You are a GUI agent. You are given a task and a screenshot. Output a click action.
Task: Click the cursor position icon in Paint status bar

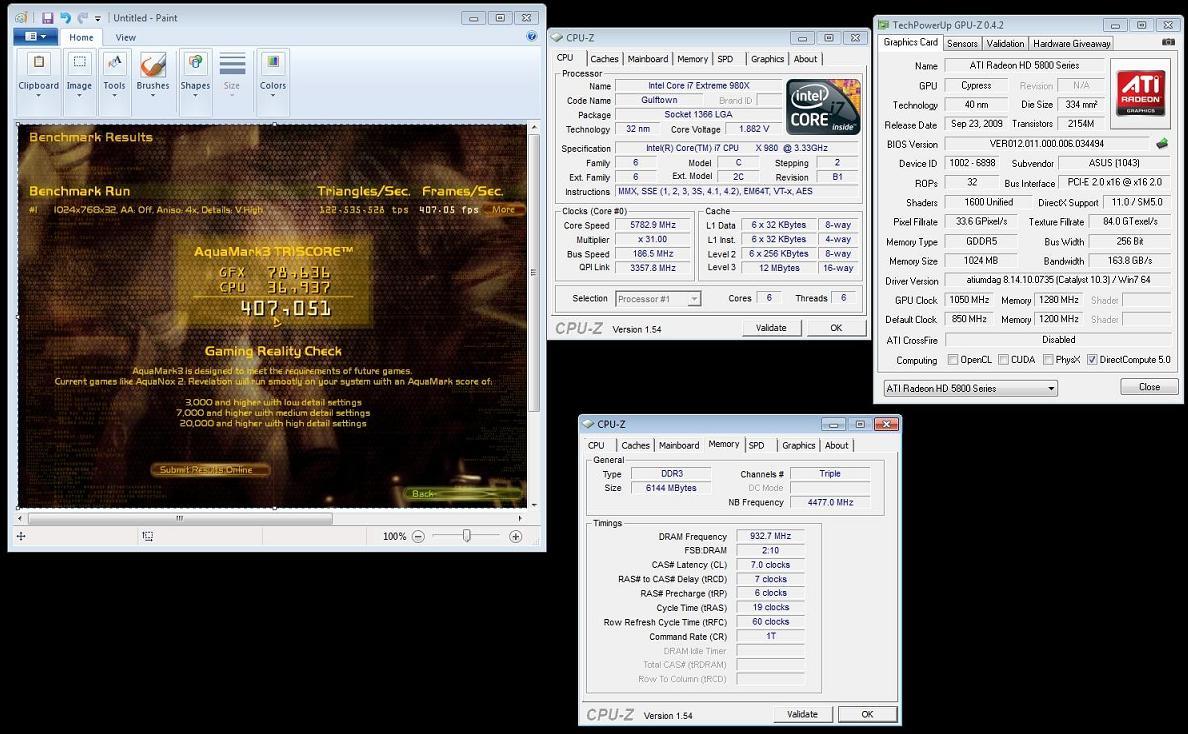point(21,536)
